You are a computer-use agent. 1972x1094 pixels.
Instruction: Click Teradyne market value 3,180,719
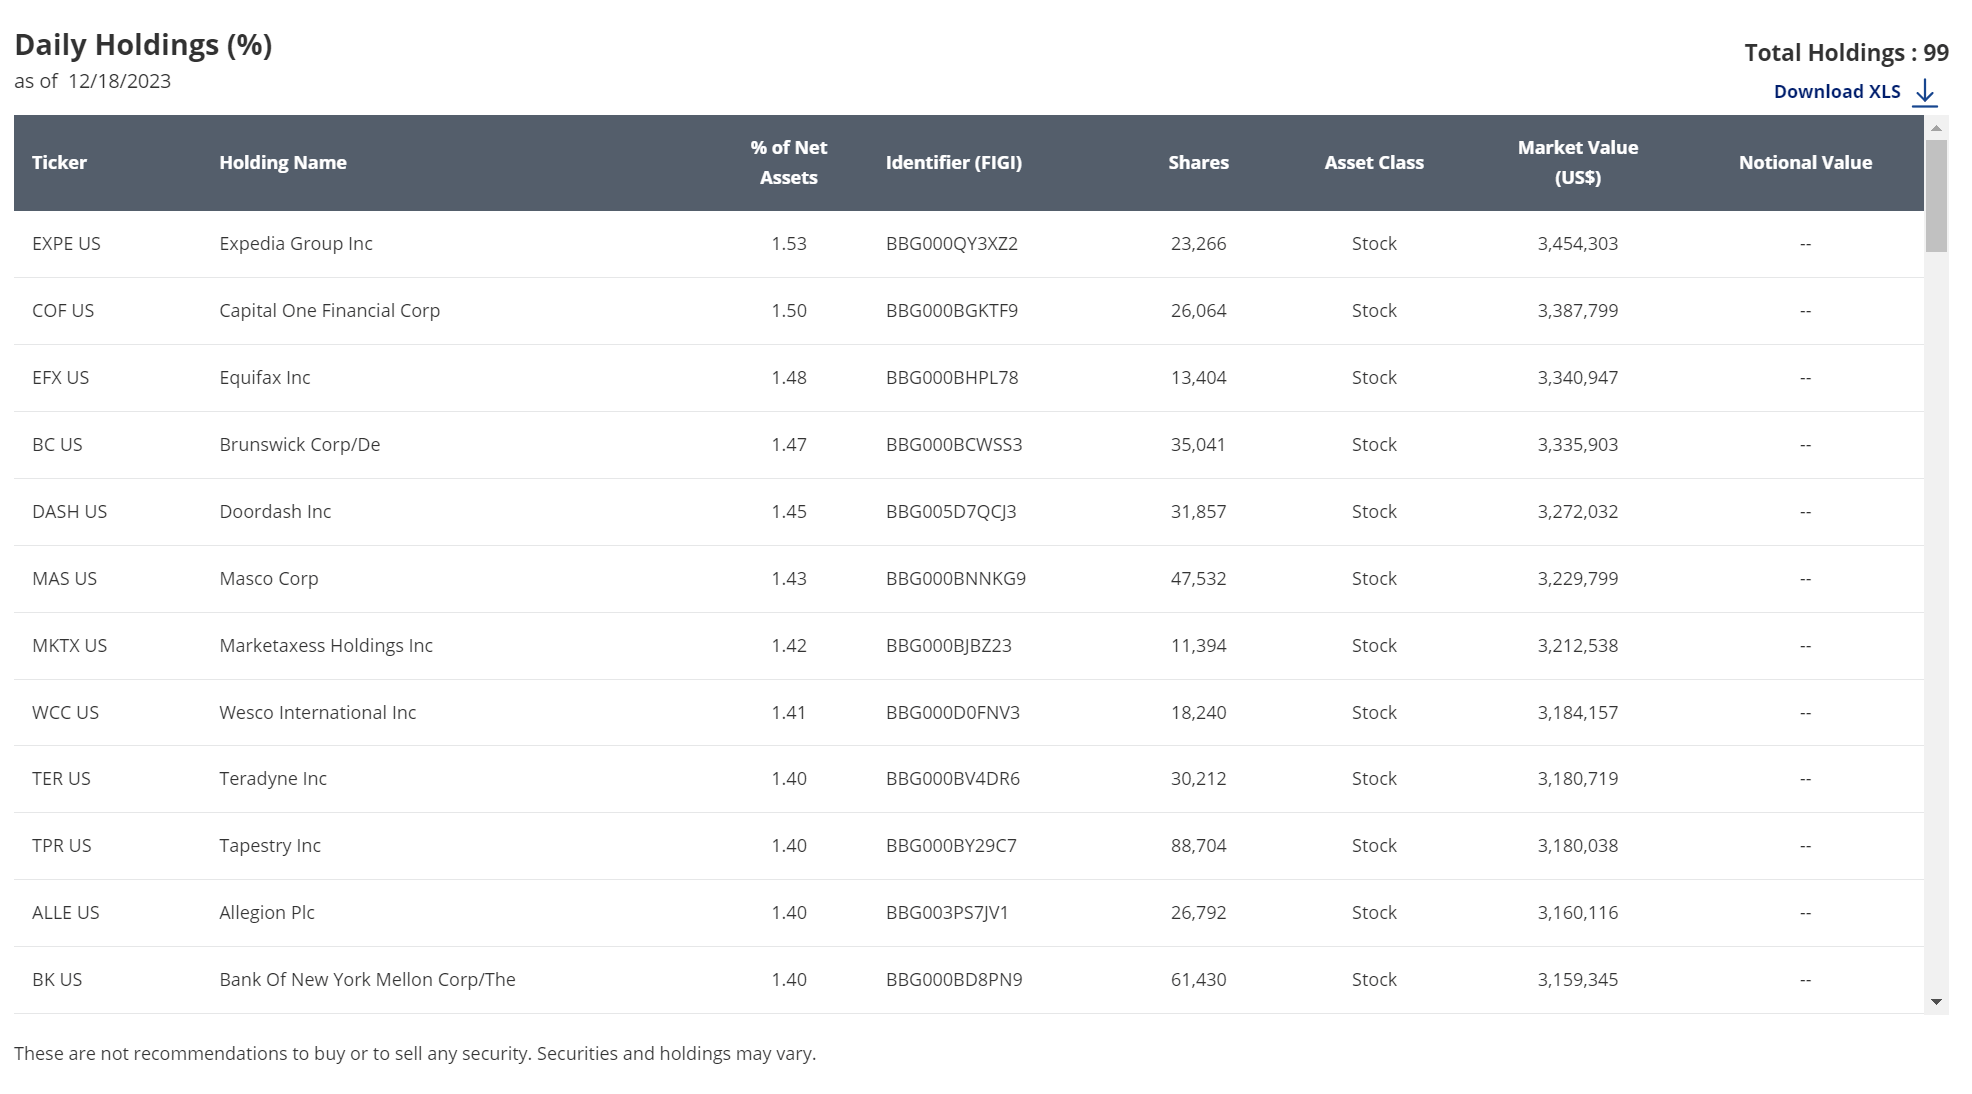coord(1577,779)
